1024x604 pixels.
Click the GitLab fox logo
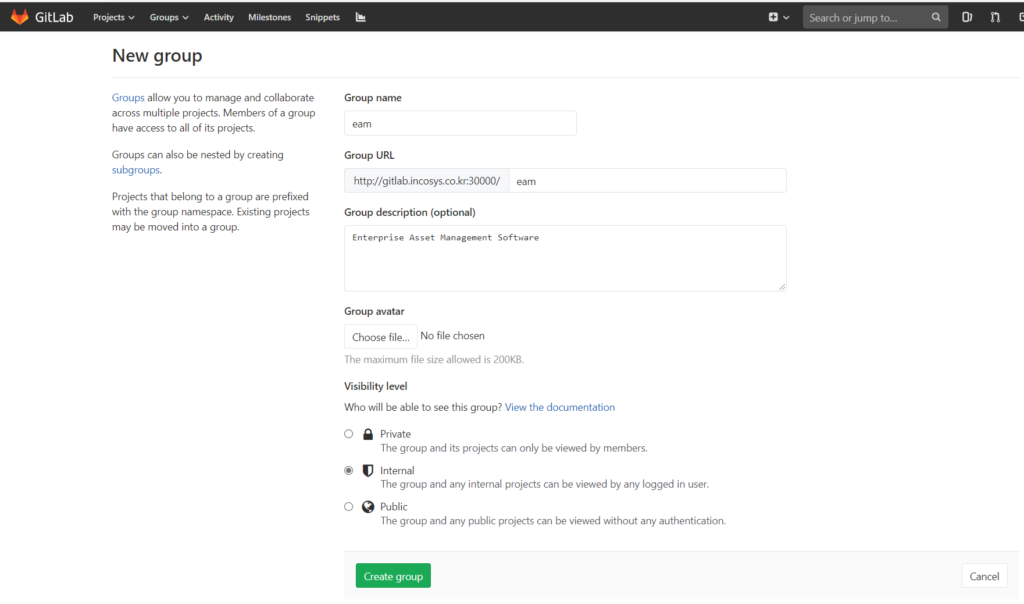point(19,17)
